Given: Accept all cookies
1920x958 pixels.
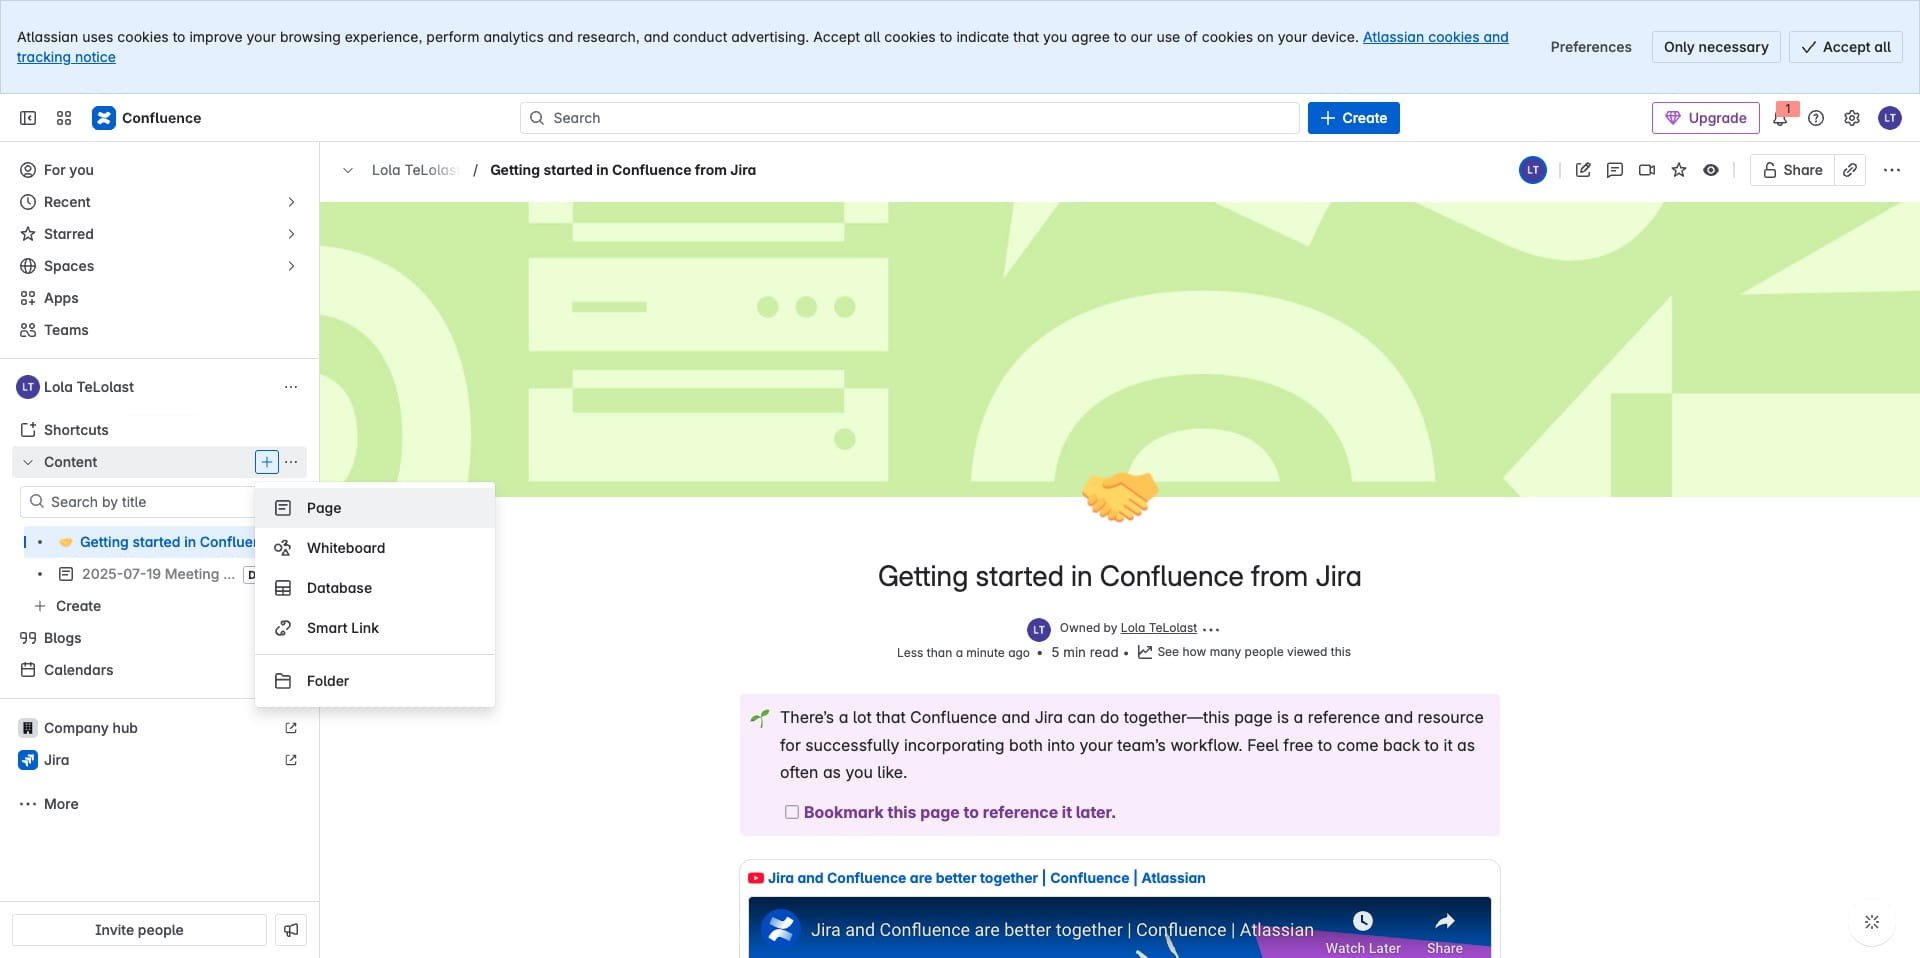Looking at the screenshot, I should 1845,47.
